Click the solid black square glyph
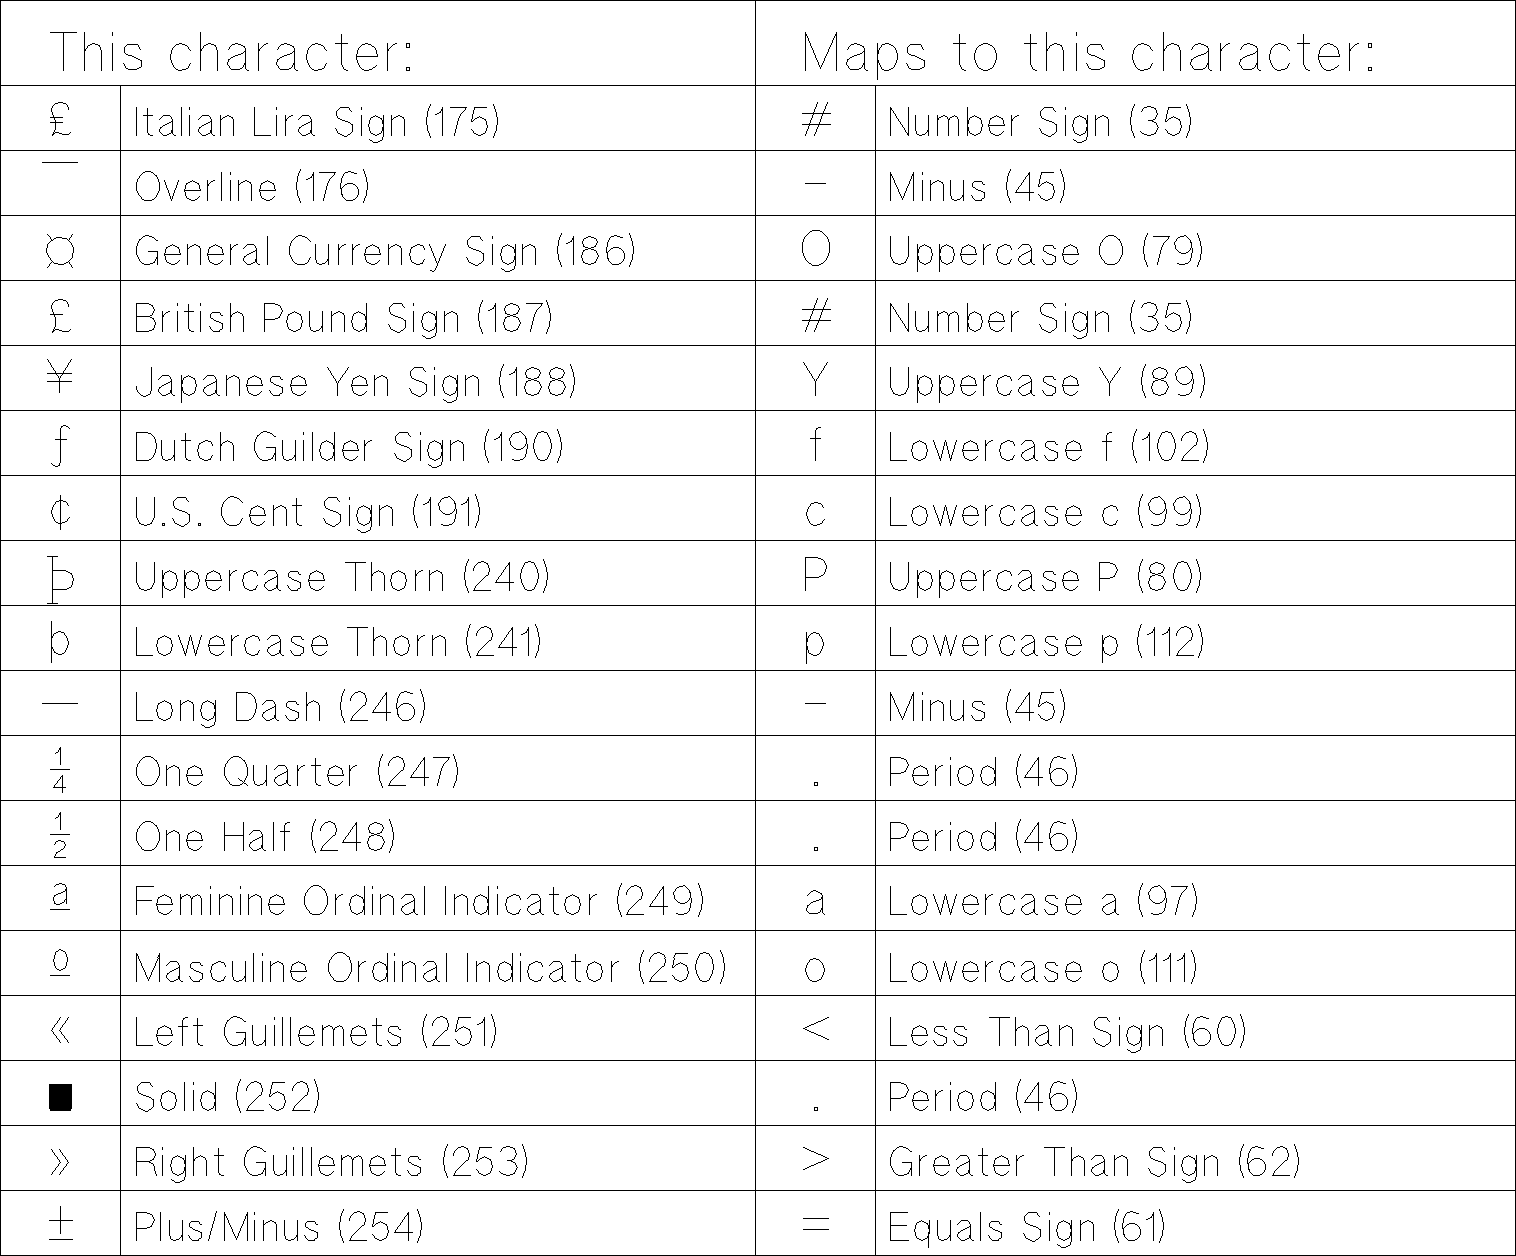This screenshot has width=1516, height=1256. click(60, 1097)
